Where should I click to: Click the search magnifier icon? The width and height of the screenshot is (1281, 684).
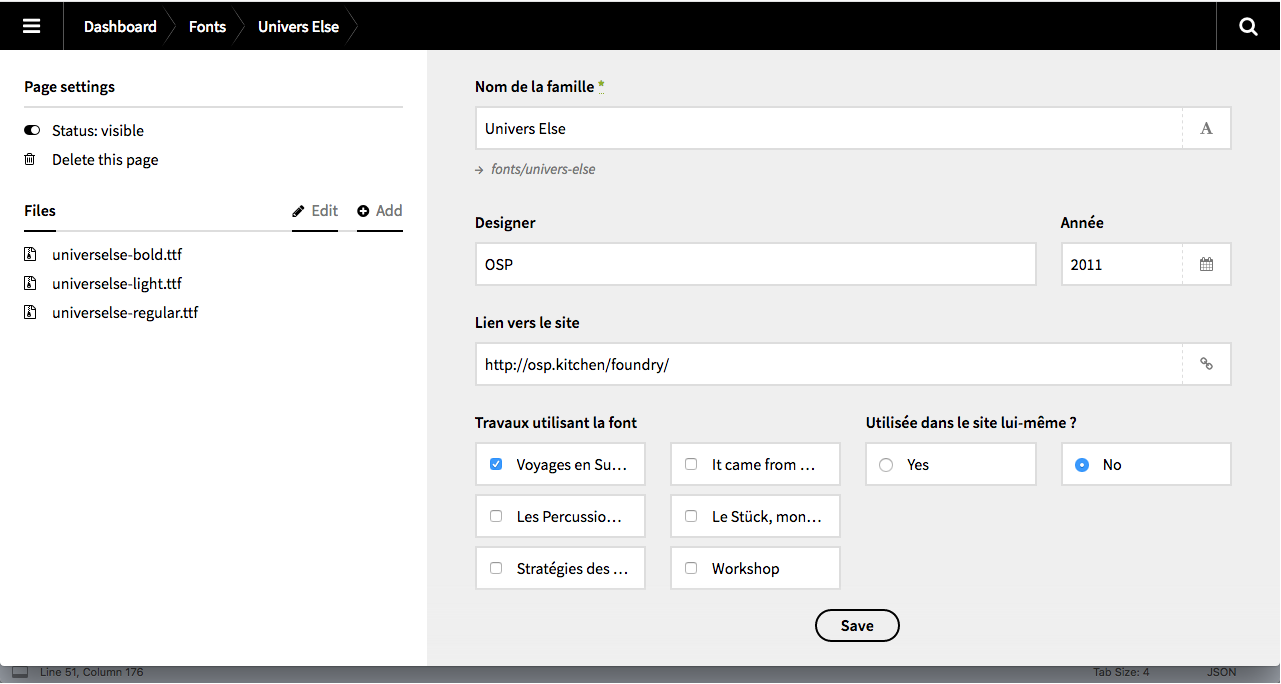coord(1248,26)
